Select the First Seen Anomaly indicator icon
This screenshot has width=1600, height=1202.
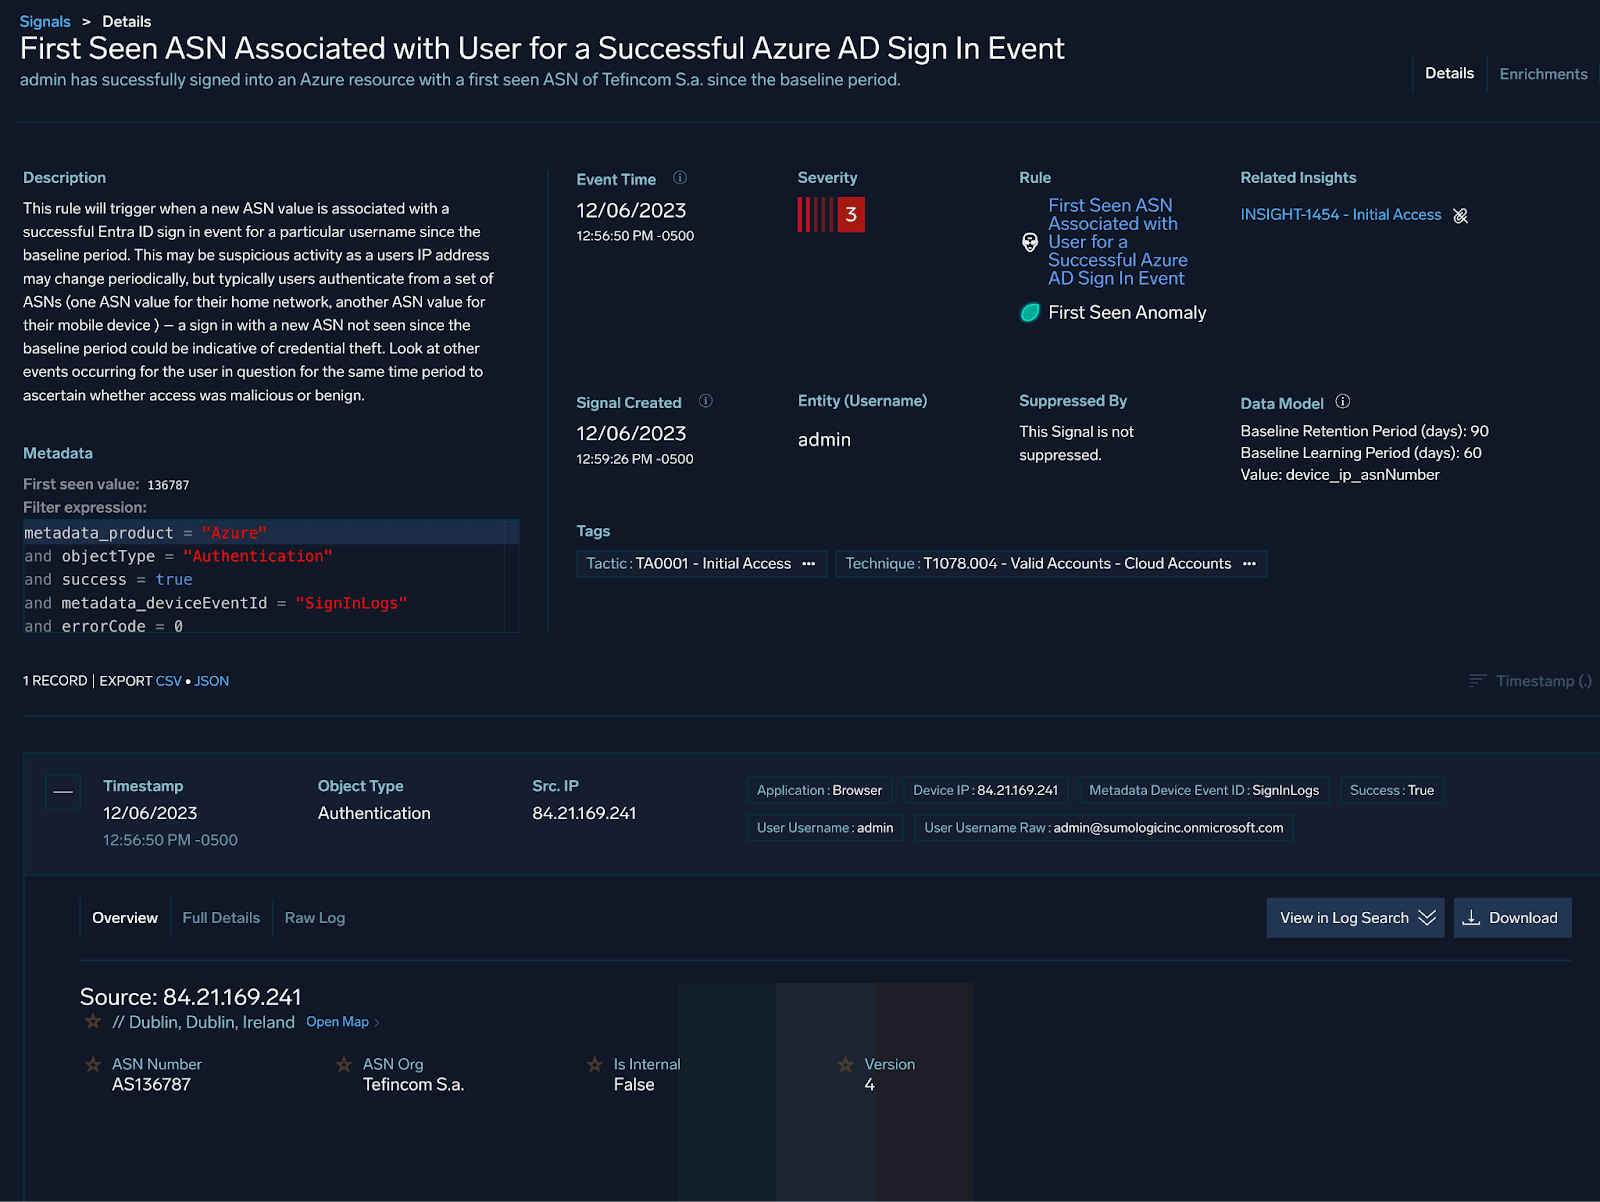[x=1029, y=312]
